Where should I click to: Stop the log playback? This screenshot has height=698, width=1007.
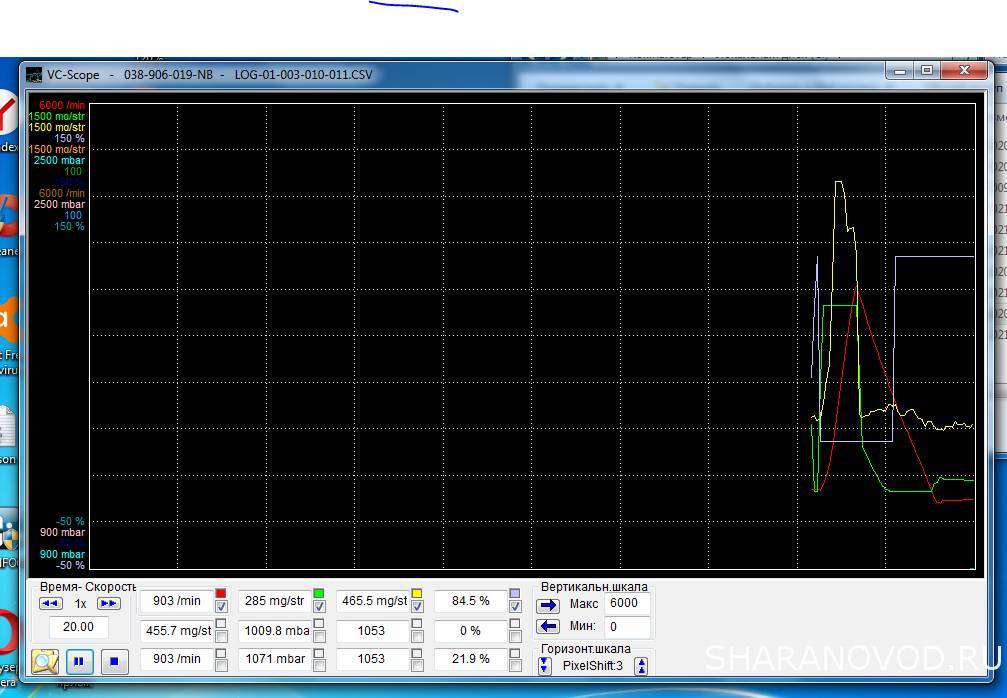(x=114, y=661)
